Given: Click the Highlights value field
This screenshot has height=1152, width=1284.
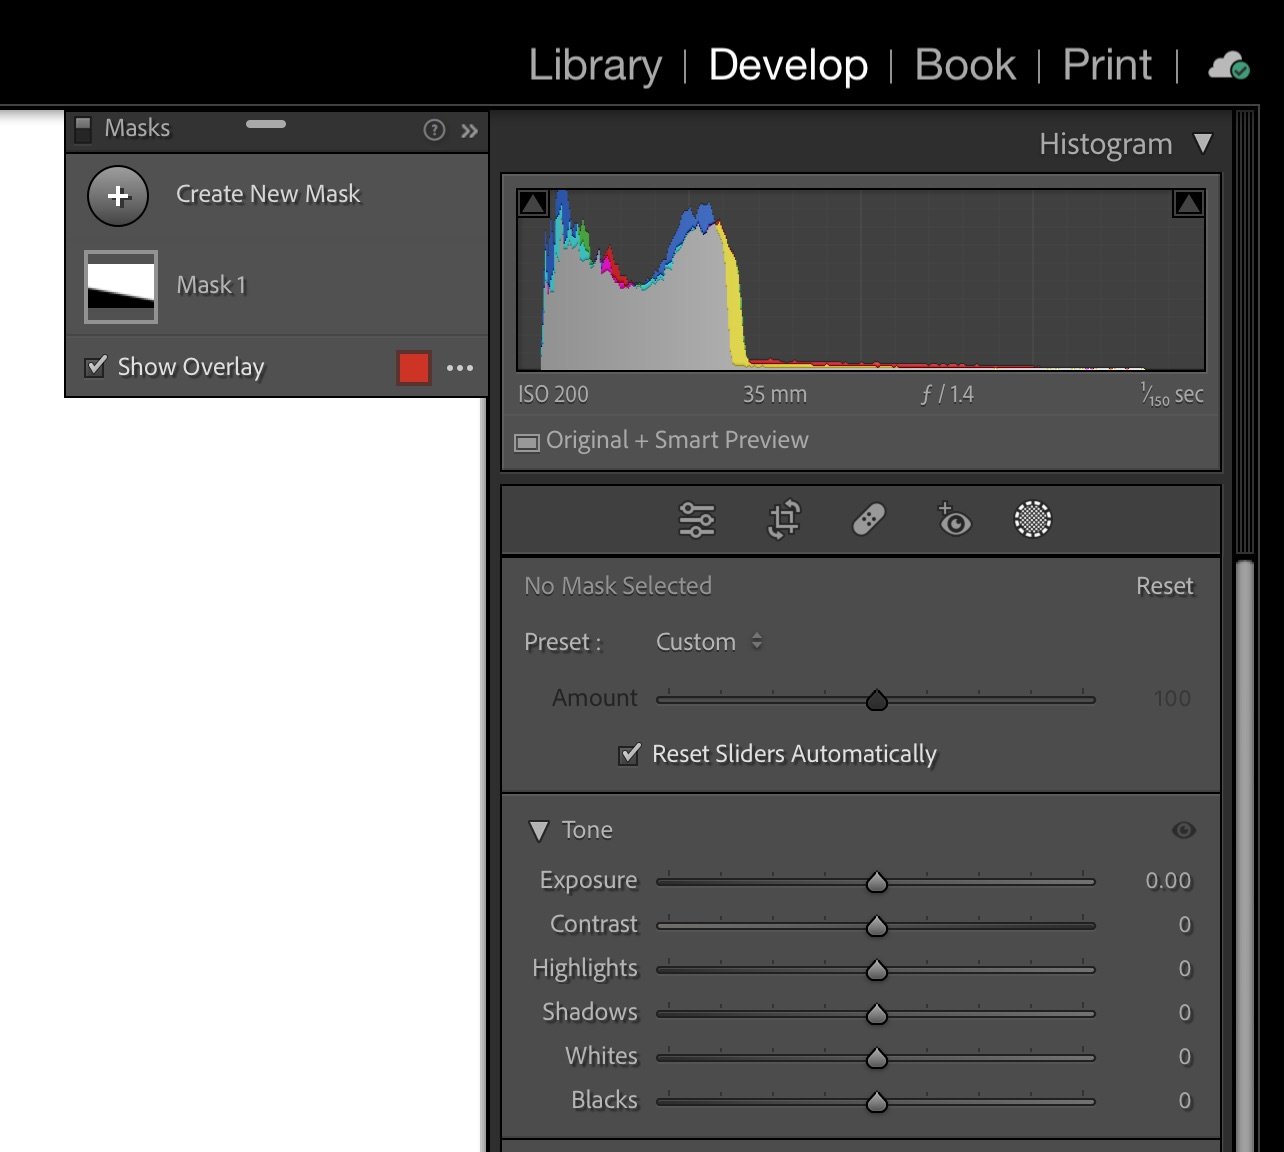Looking at the screenshot, I should (1185, 969).
